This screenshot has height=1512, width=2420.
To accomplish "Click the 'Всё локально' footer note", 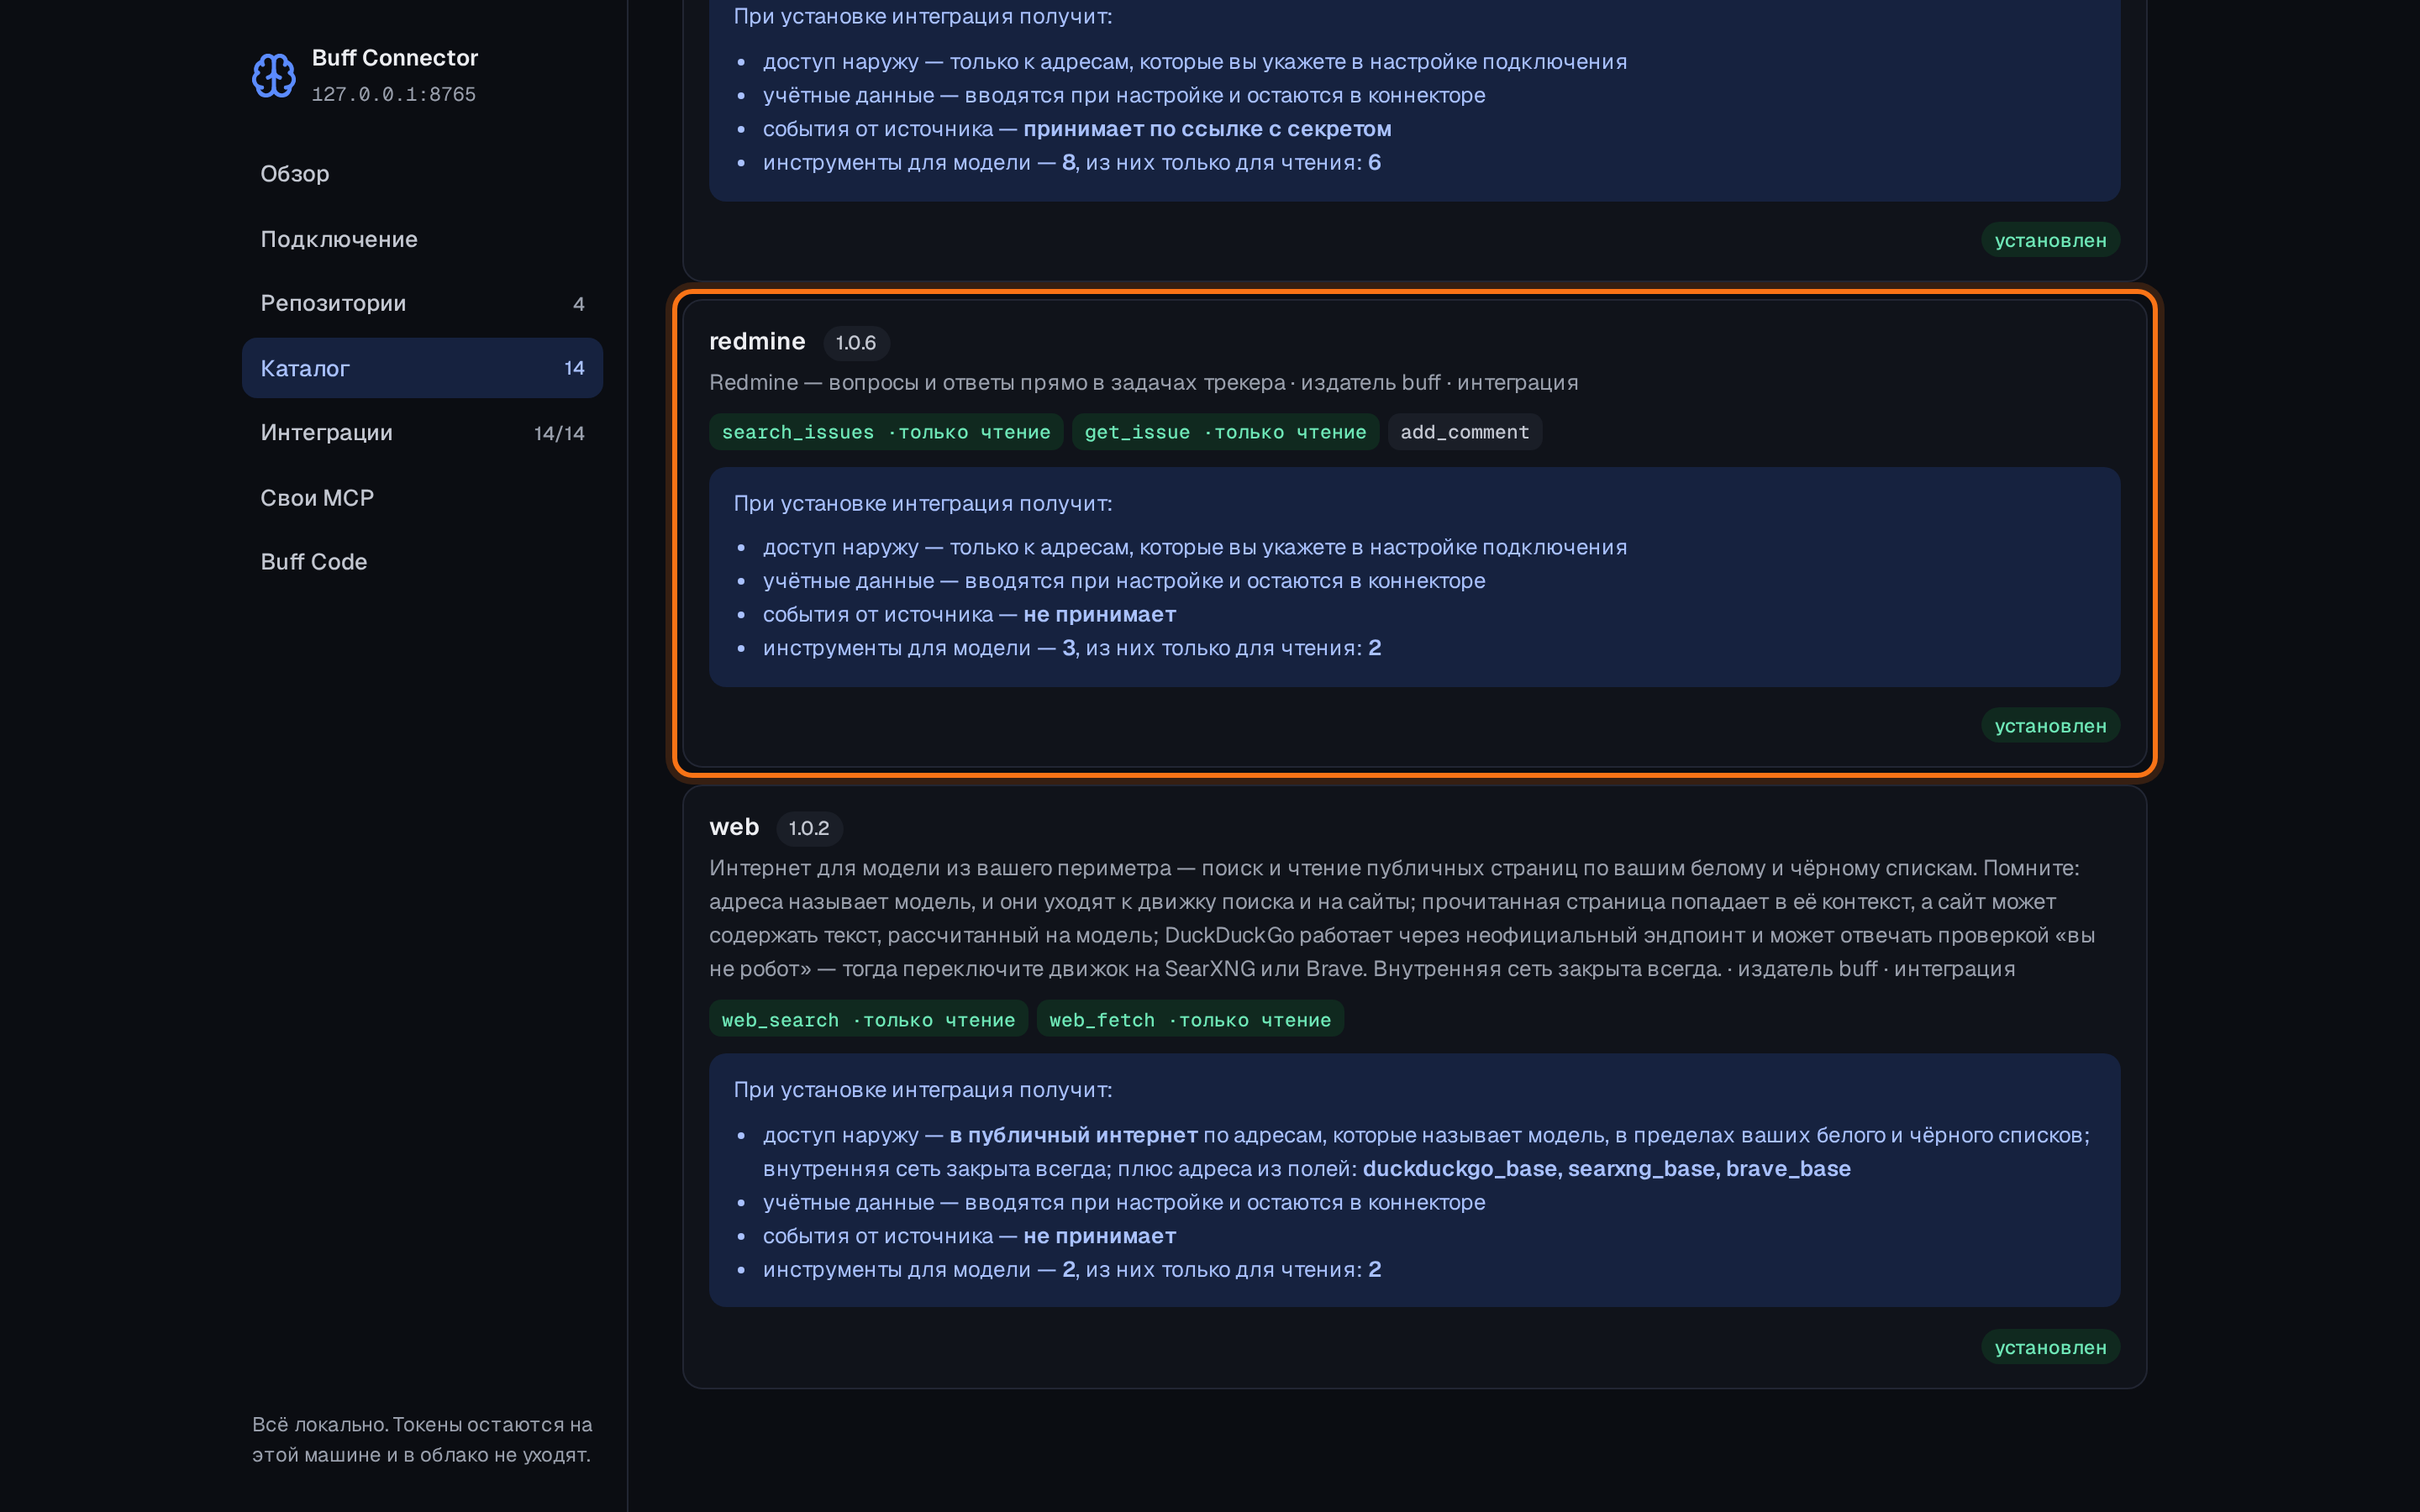I will [422, 1439].
